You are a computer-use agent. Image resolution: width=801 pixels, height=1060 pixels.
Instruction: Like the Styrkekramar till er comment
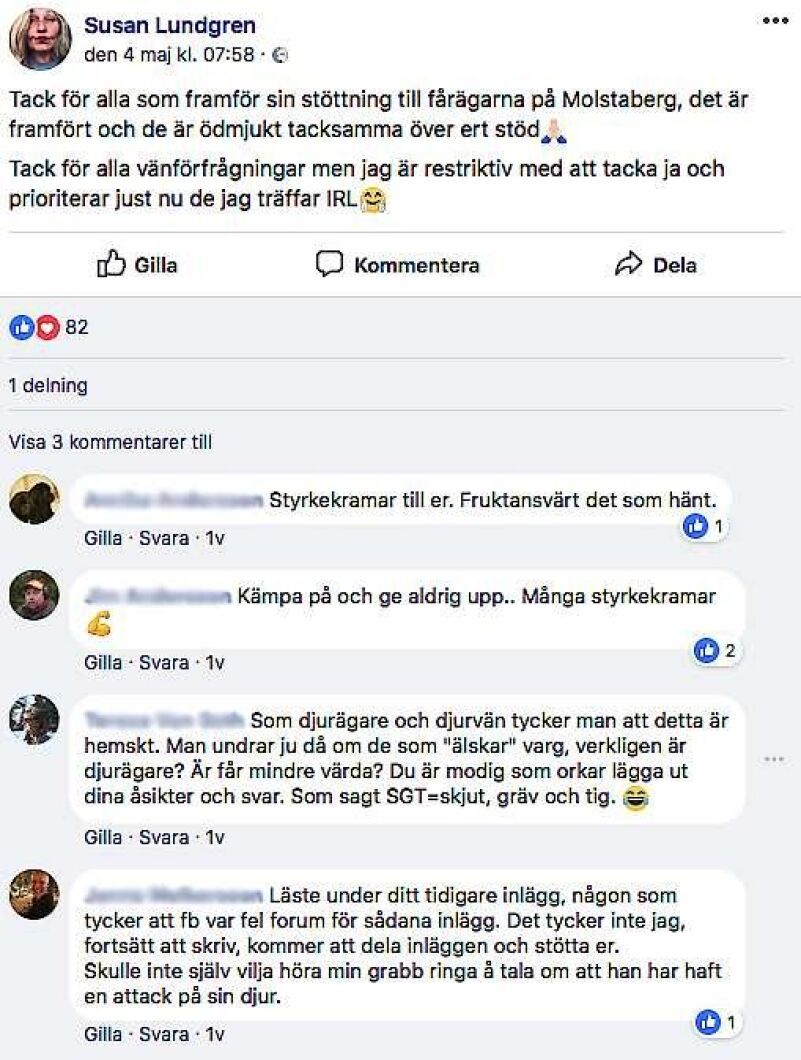102,538
